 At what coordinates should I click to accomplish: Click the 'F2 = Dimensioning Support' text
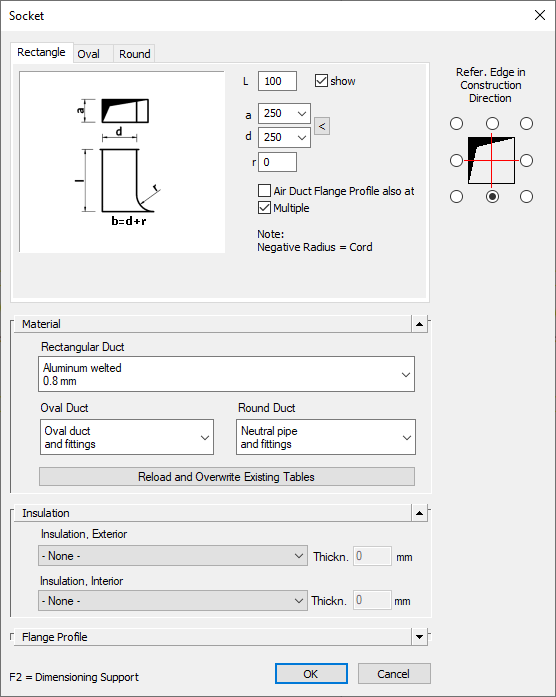click(x=74, y=677)
